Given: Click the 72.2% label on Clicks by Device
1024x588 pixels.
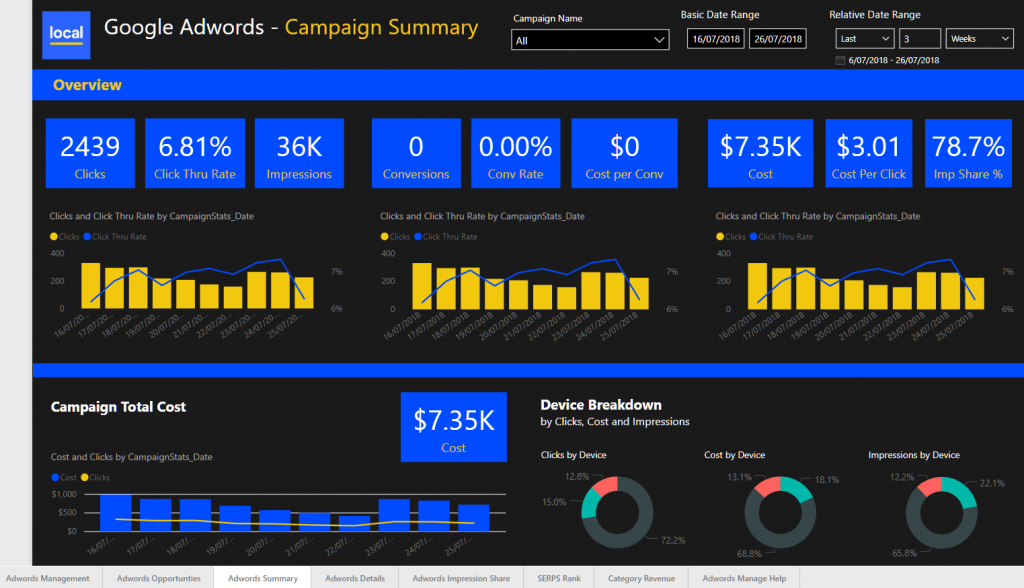Looking at the screenshot, I should point(673,540).
